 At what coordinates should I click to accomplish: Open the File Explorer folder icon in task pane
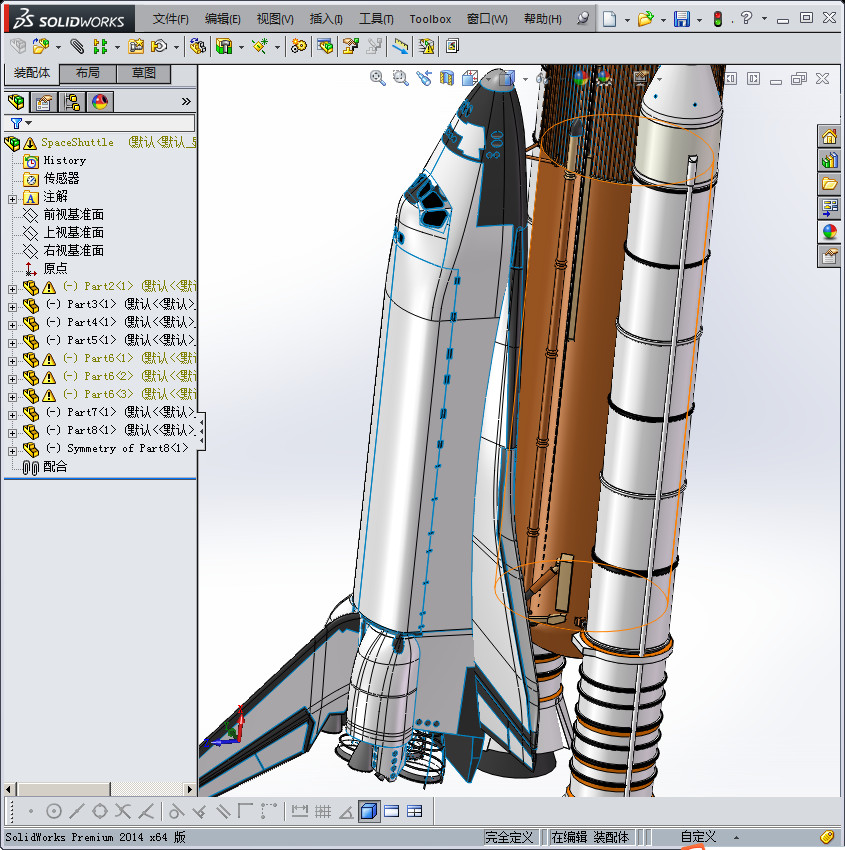(829, 184)
